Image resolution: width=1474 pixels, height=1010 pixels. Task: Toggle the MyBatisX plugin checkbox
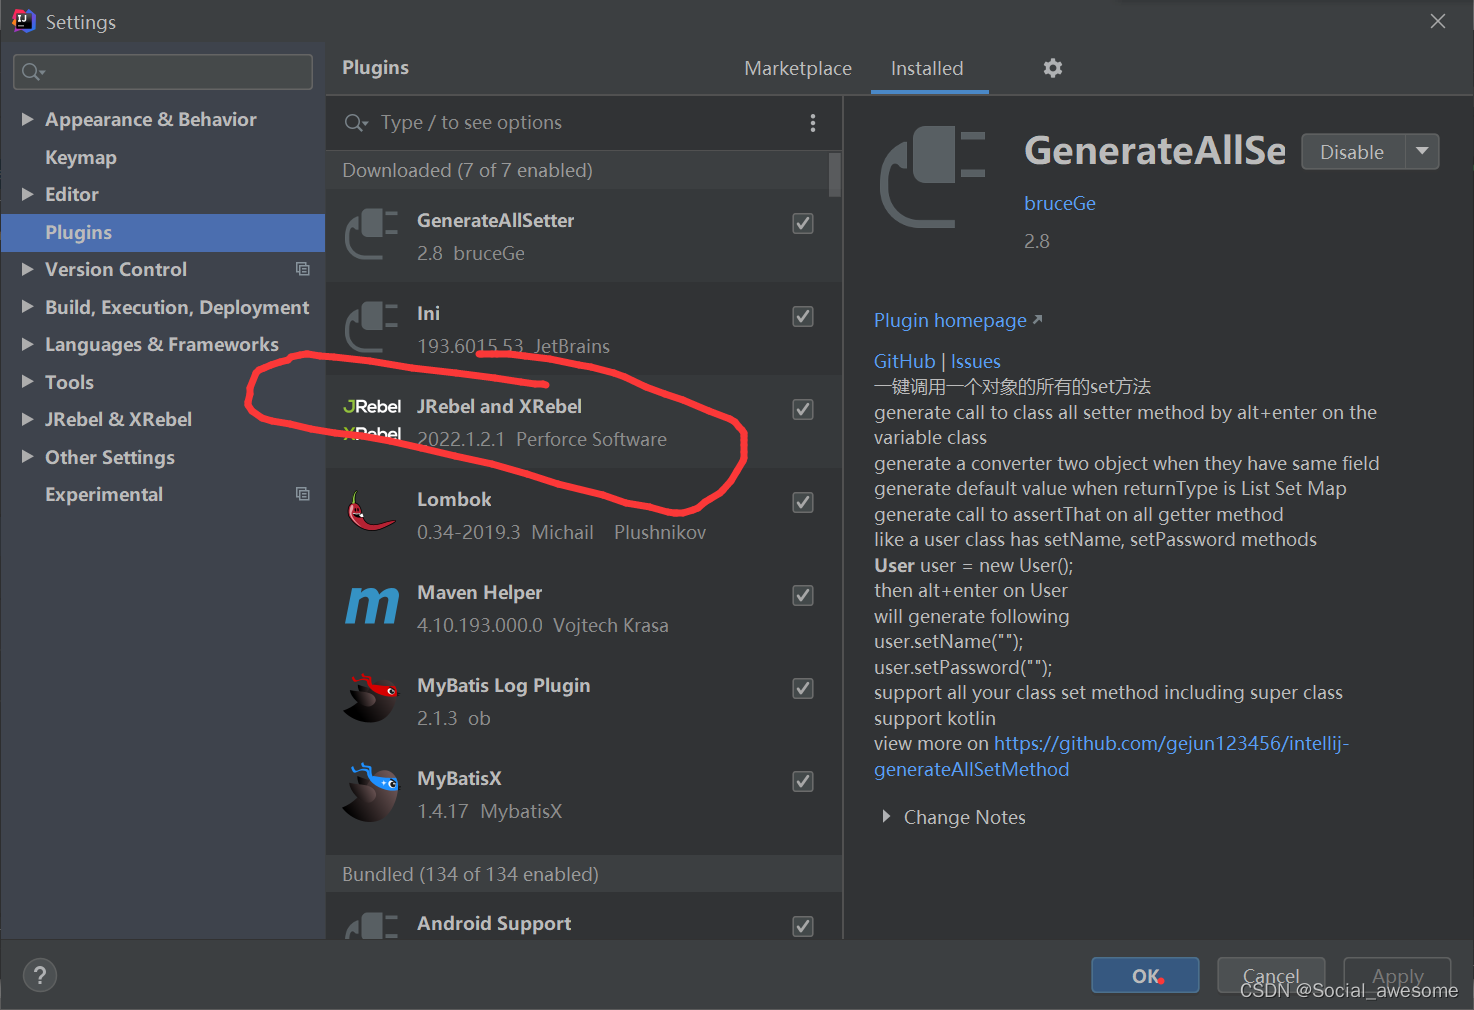click(x=803, y=781)
